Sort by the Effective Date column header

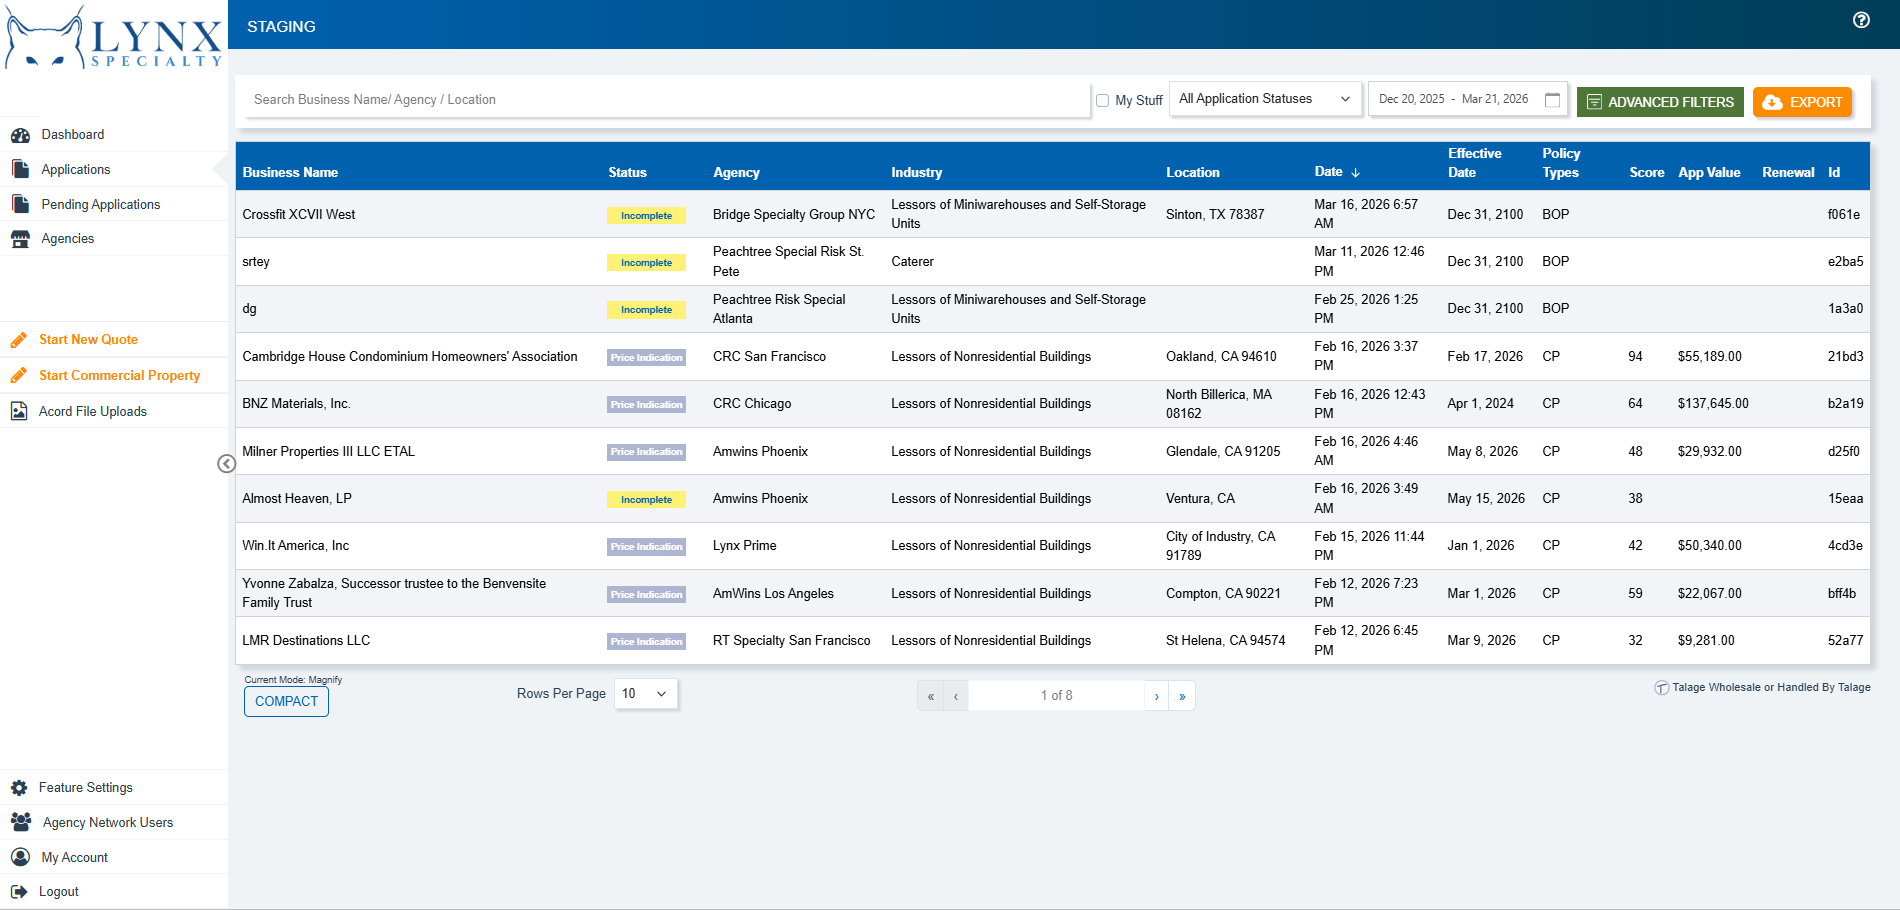coord(1475,163)
